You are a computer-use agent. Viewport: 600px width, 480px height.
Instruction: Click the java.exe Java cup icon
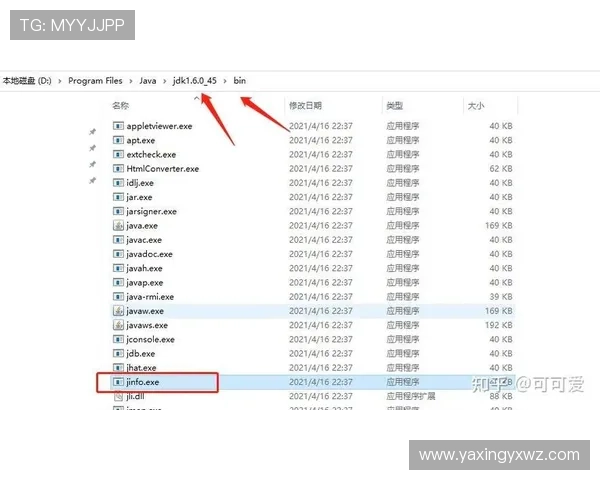pos(118,225)
